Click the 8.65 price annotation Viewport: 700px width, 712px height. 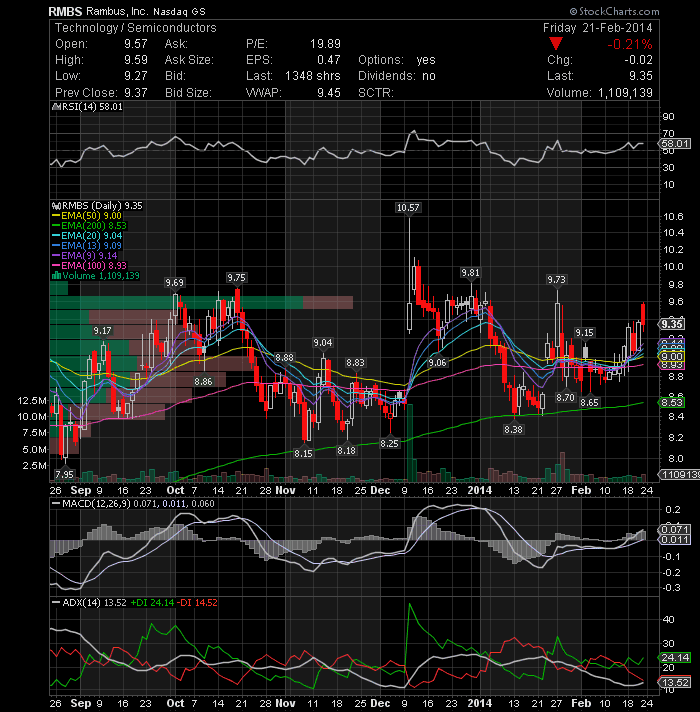click(589, 402)
